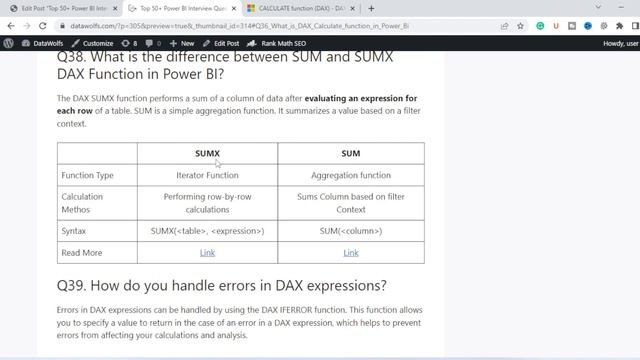This screenshot has height=360, width=640.
Task: Click the browser forward arrow
Action: tap(27, 26)
